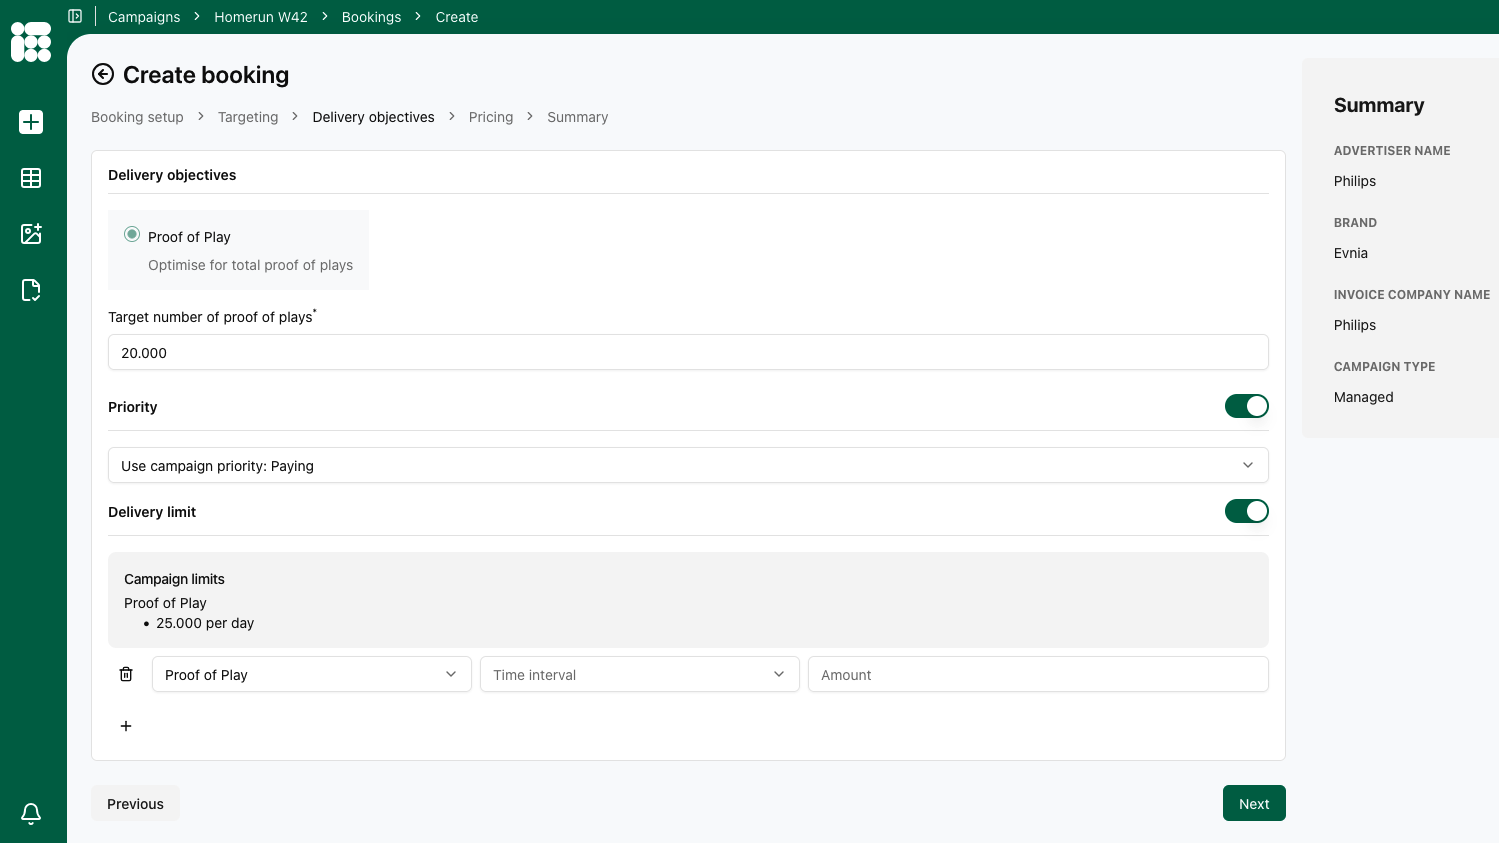Screen dimensions: 1499x843
Task: Open Campaigns breadcrumb link
Action: pyautogui.click(x=144, y=17)
